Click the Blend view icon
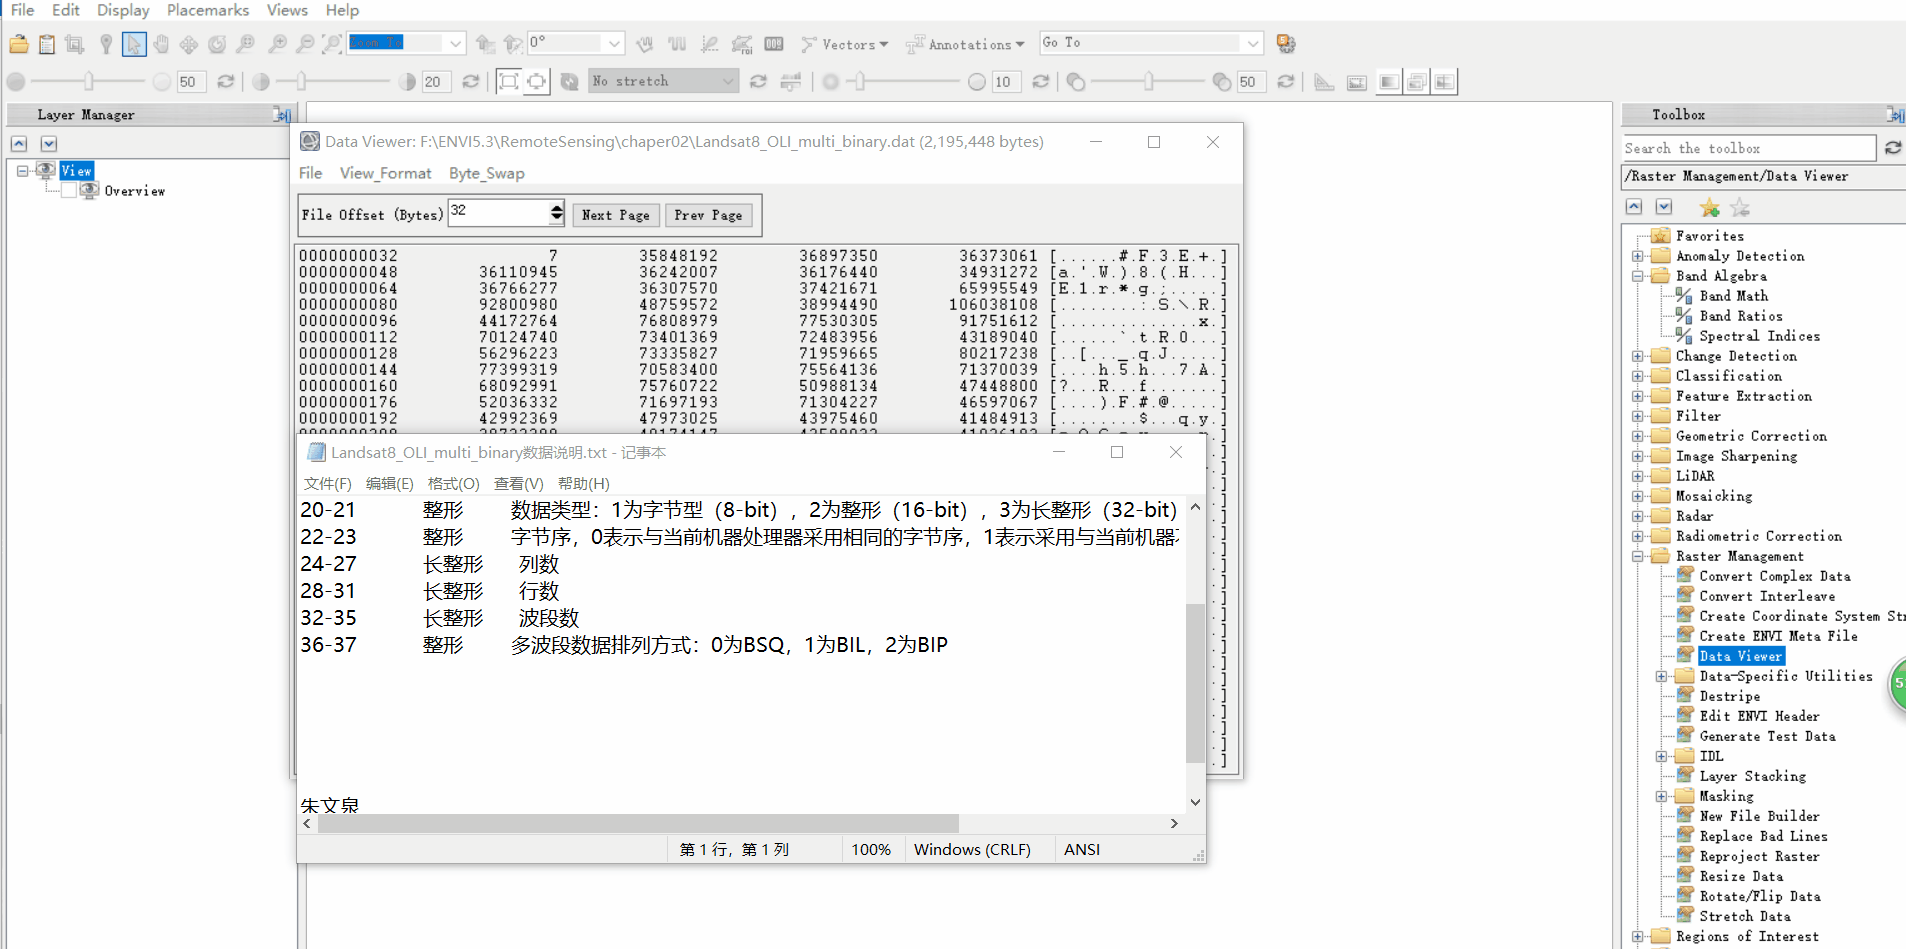Image resolution: width=1906 pixels, height=949 pixels. coord(1389,82)
